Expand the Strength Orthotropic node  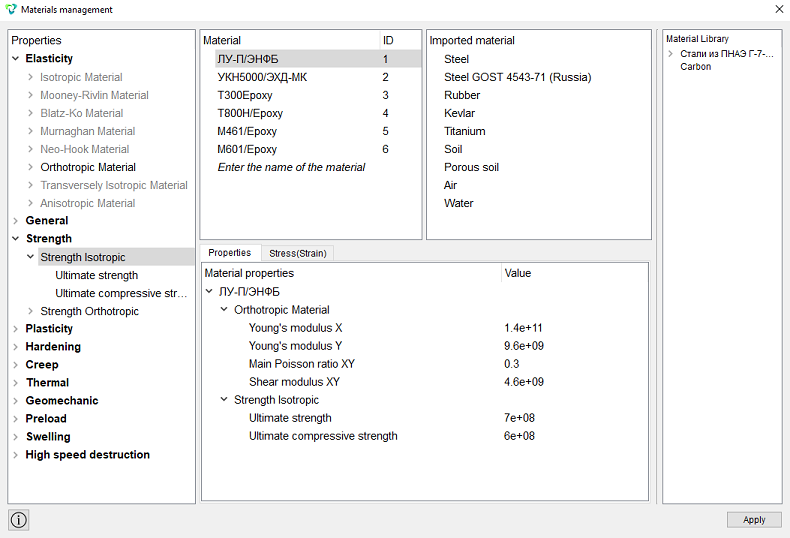point(30,311)
